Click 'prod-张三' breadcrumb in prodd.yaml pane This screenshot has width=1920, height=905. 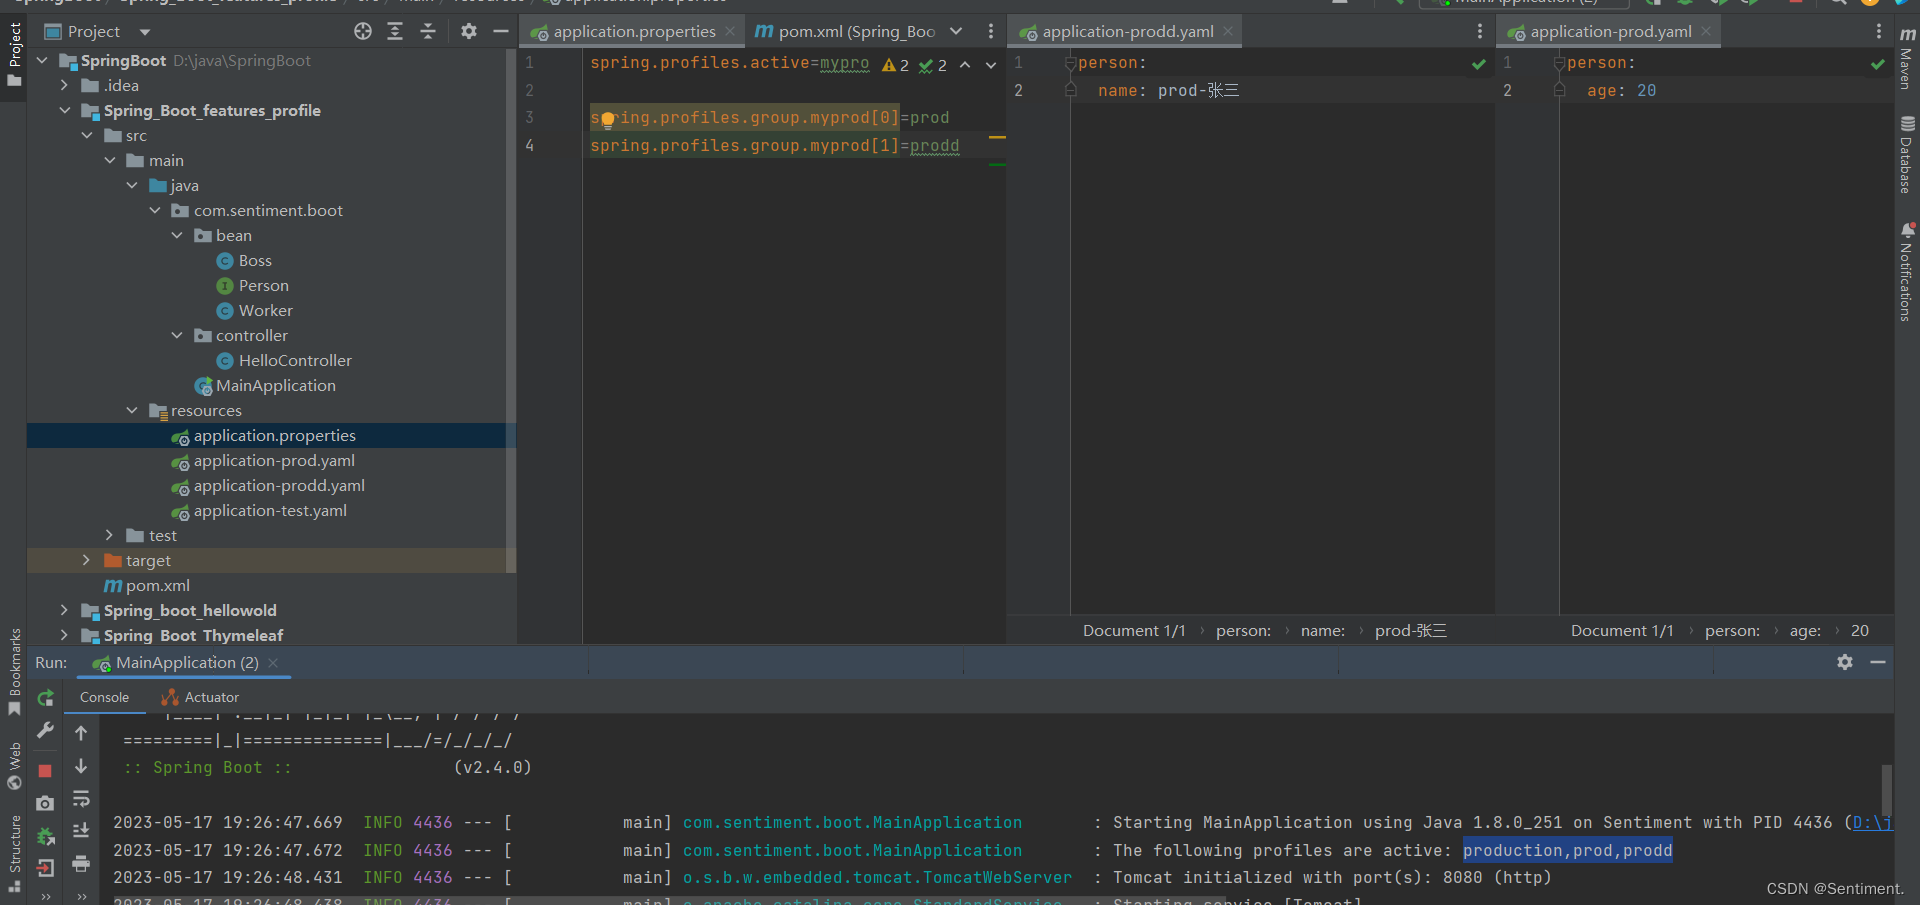tap(1410, 631)
